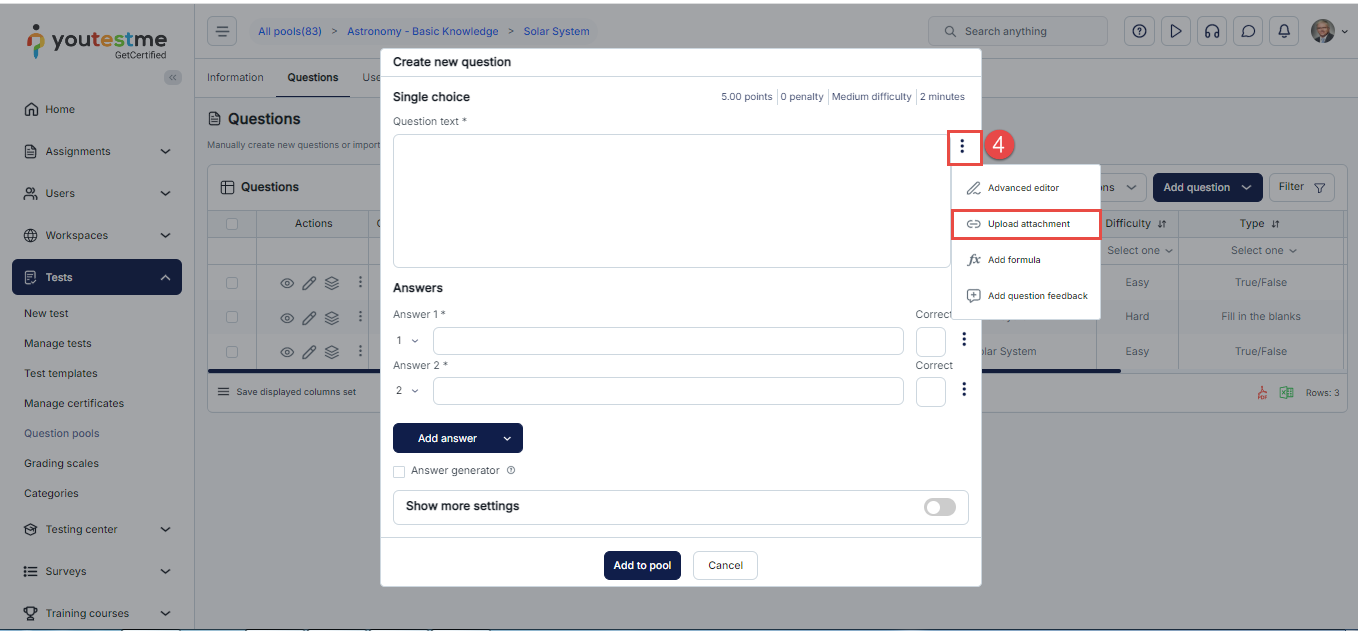Switch to Information tab

[235, 77]
